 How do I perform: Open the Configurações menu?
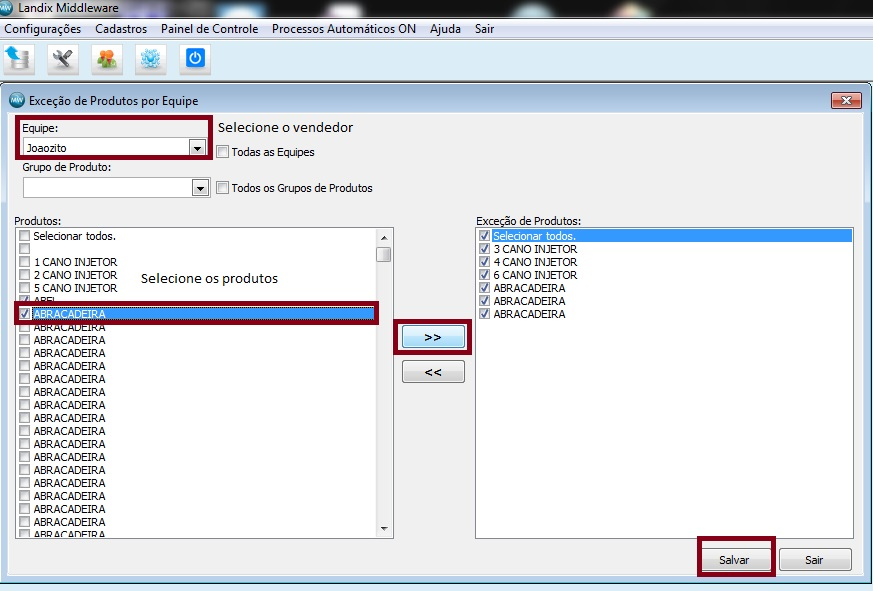[43, 29]
